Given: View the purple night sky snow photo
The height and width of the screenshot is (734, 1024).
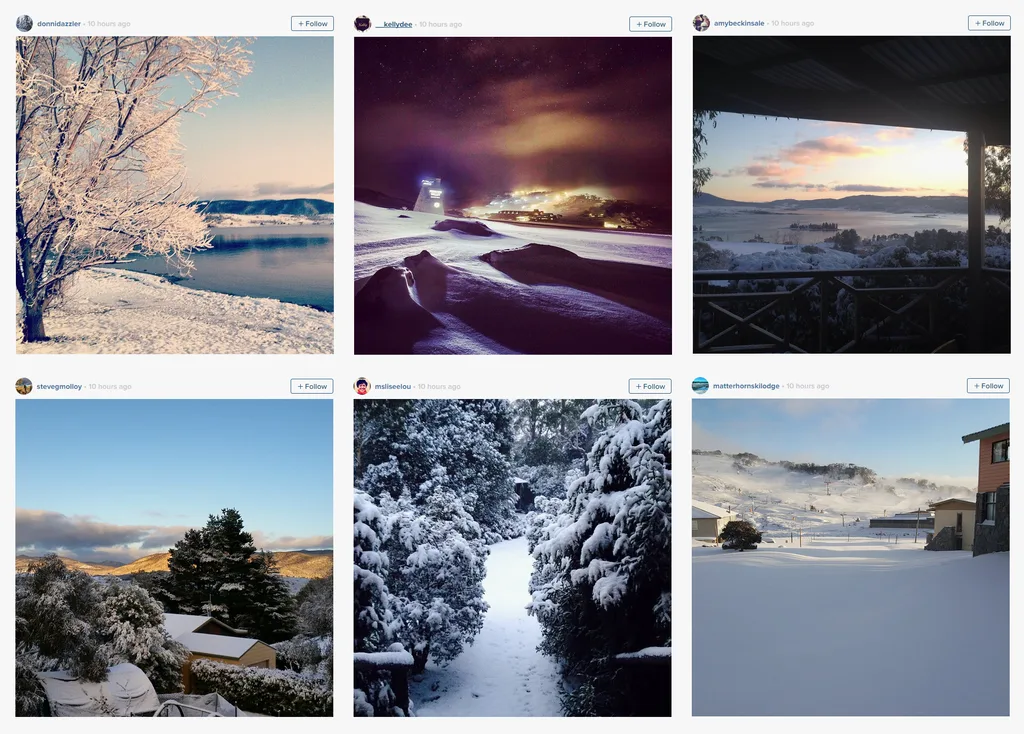Looking at the screenshot, I should click(513, 195).
